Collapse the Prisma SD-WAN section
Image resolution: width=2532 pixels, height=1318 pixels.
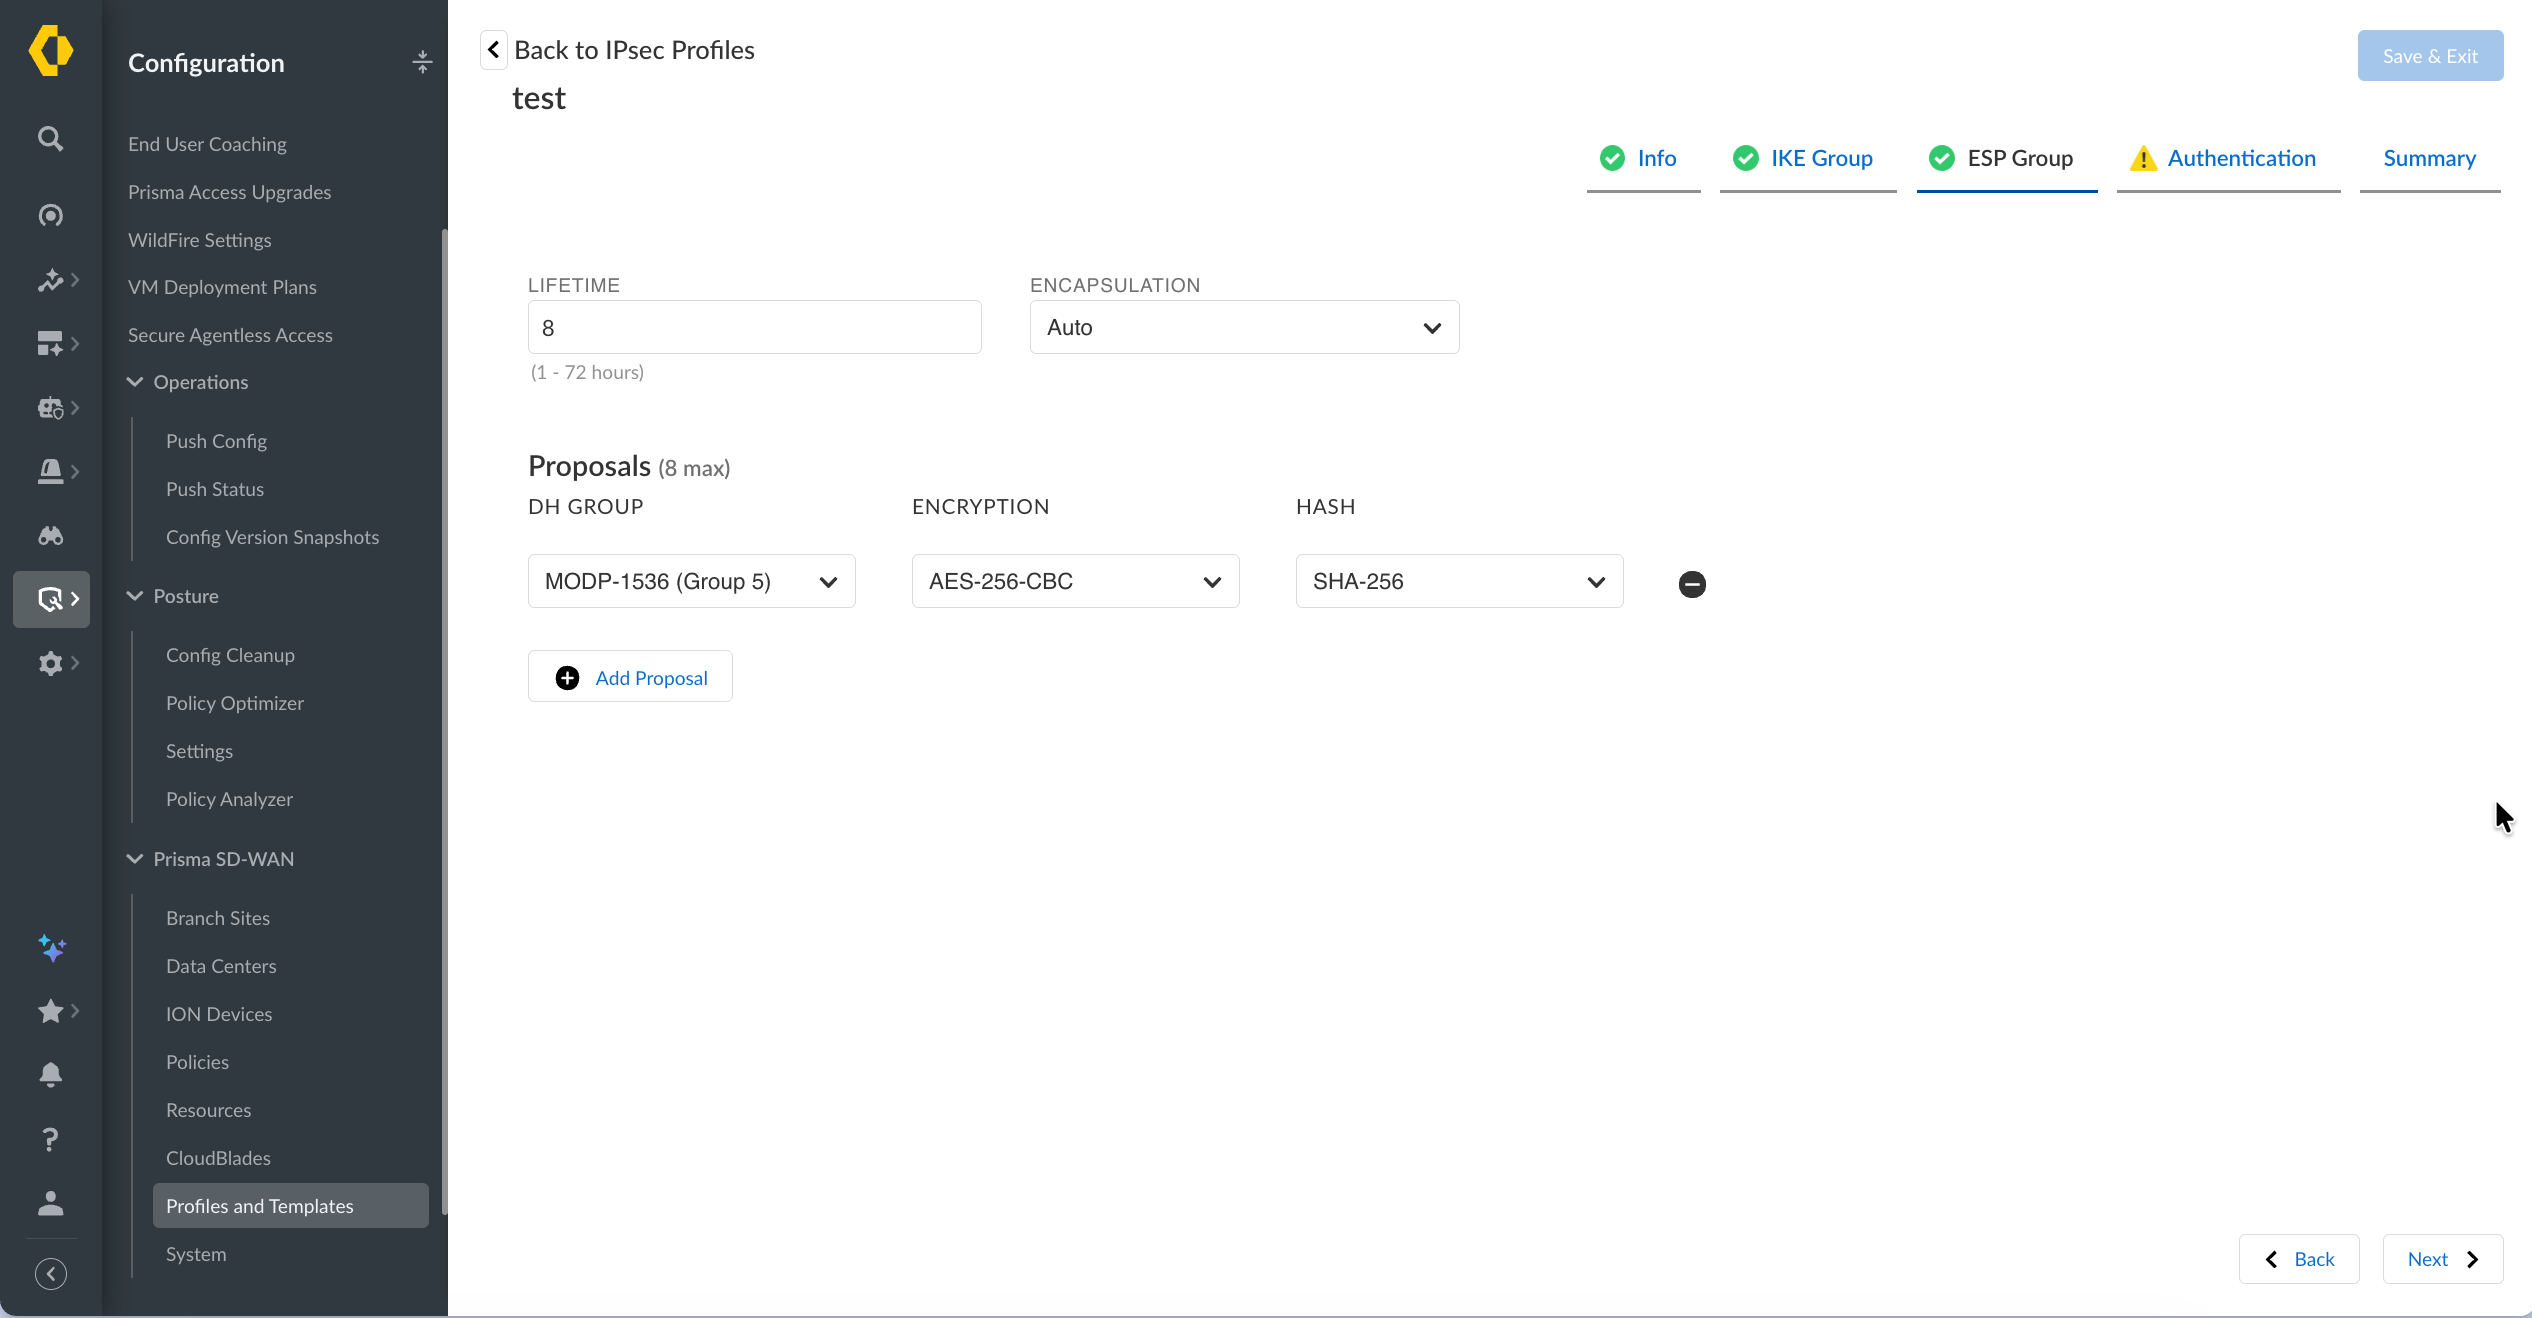click(135, 859)
